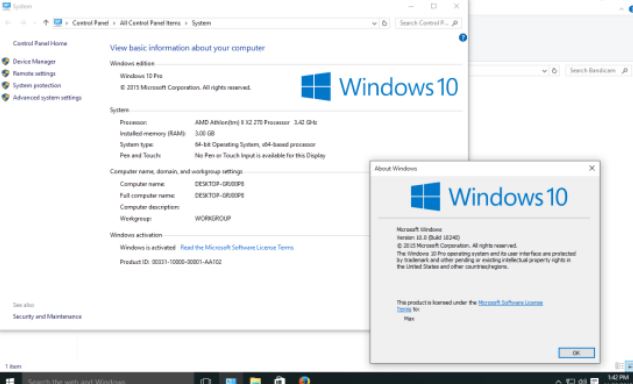Select the AMD Athlon processor text
The image size is (633, 384).
256,122
